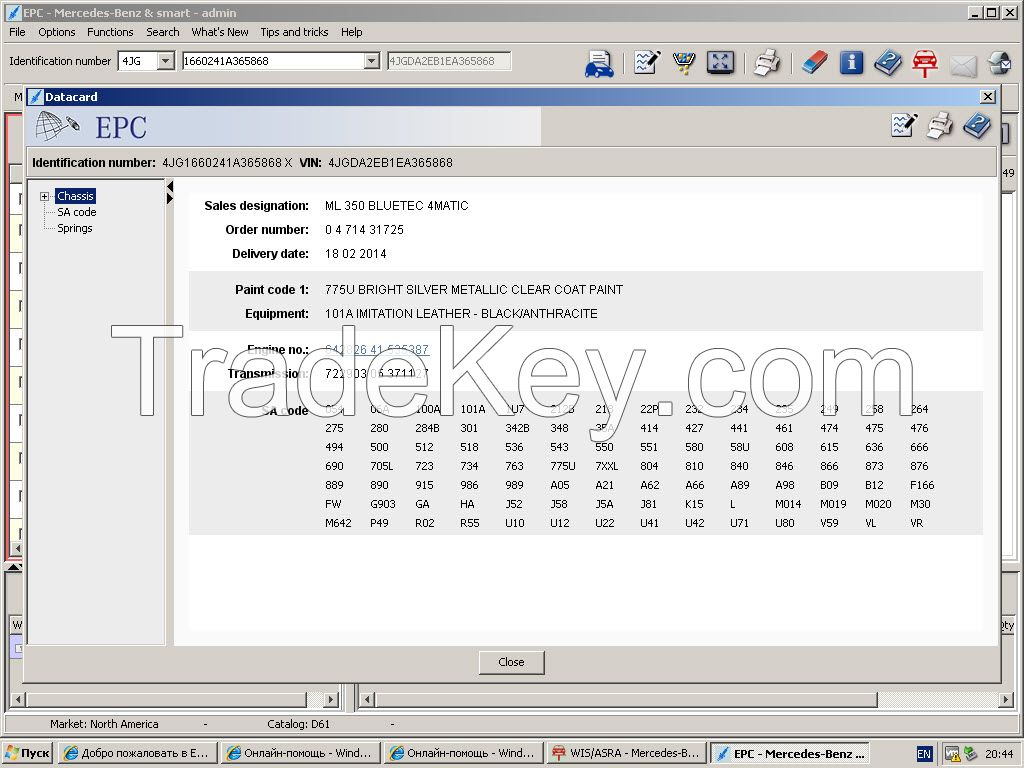The width and height of the screenshot is (1024, 768).
Task: Click the eraser icon
Action: (814, 63)
